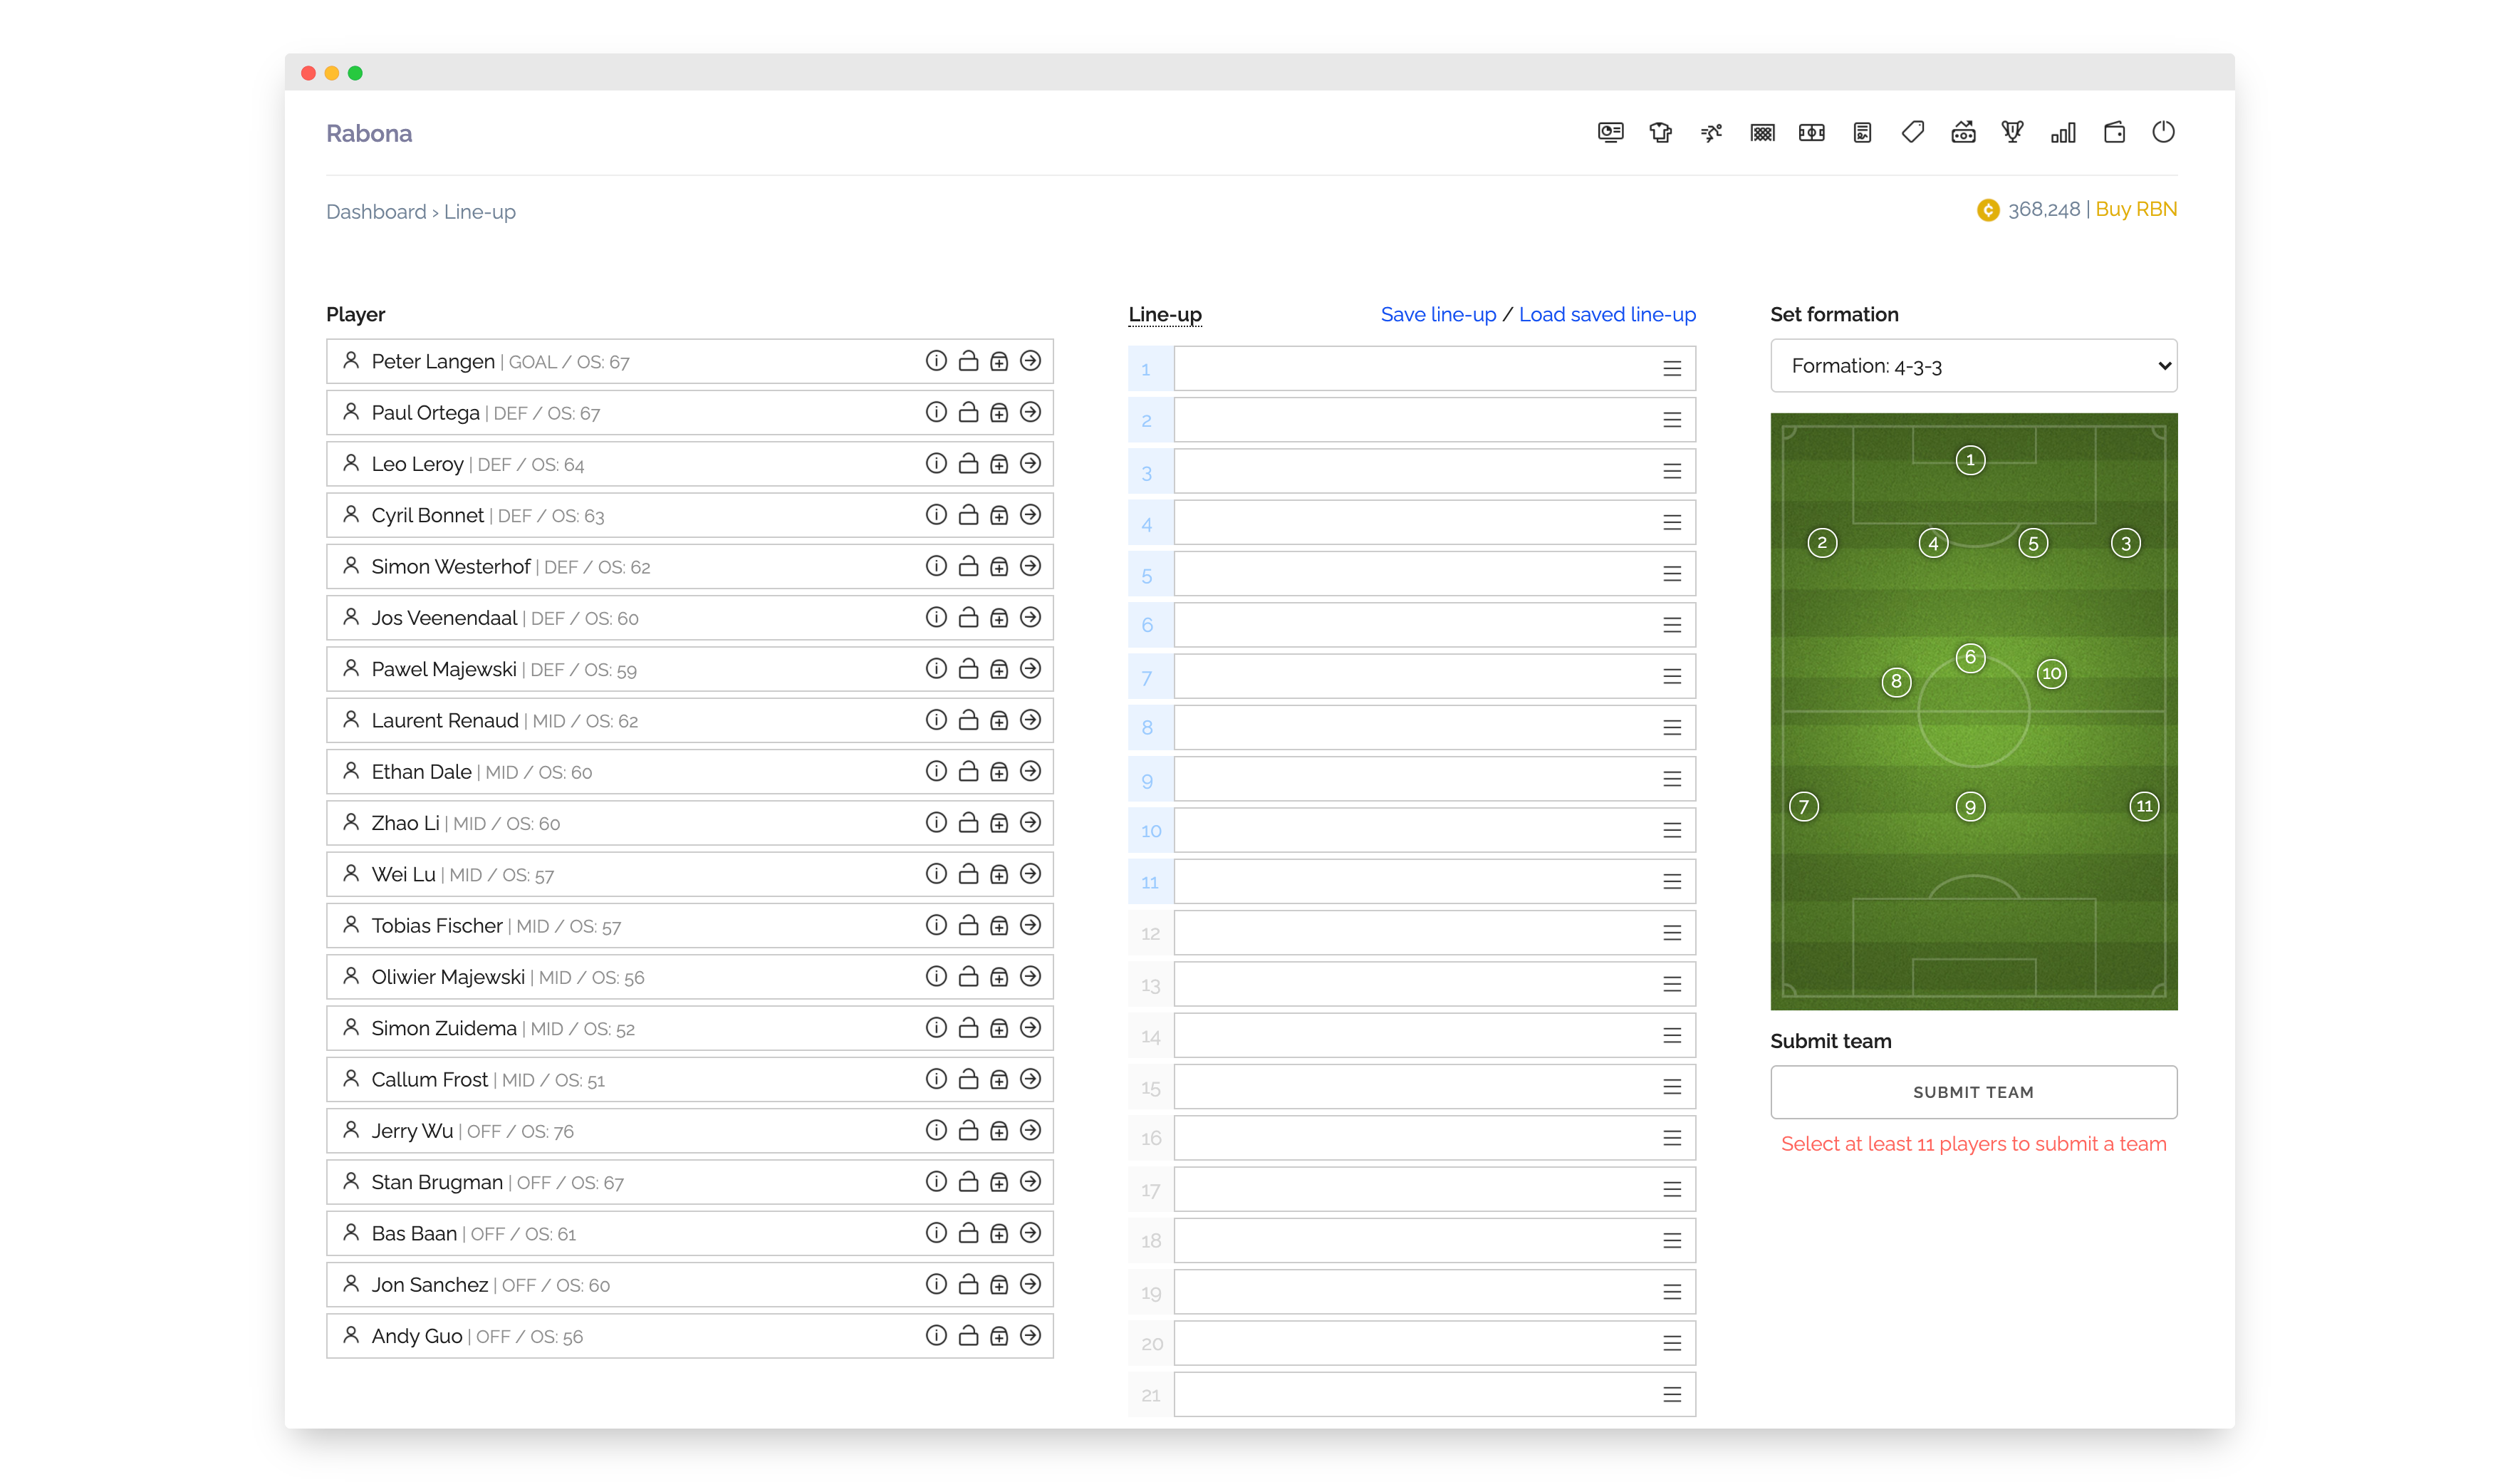Open Formation dropdown to change formation

pos(1972,366)
